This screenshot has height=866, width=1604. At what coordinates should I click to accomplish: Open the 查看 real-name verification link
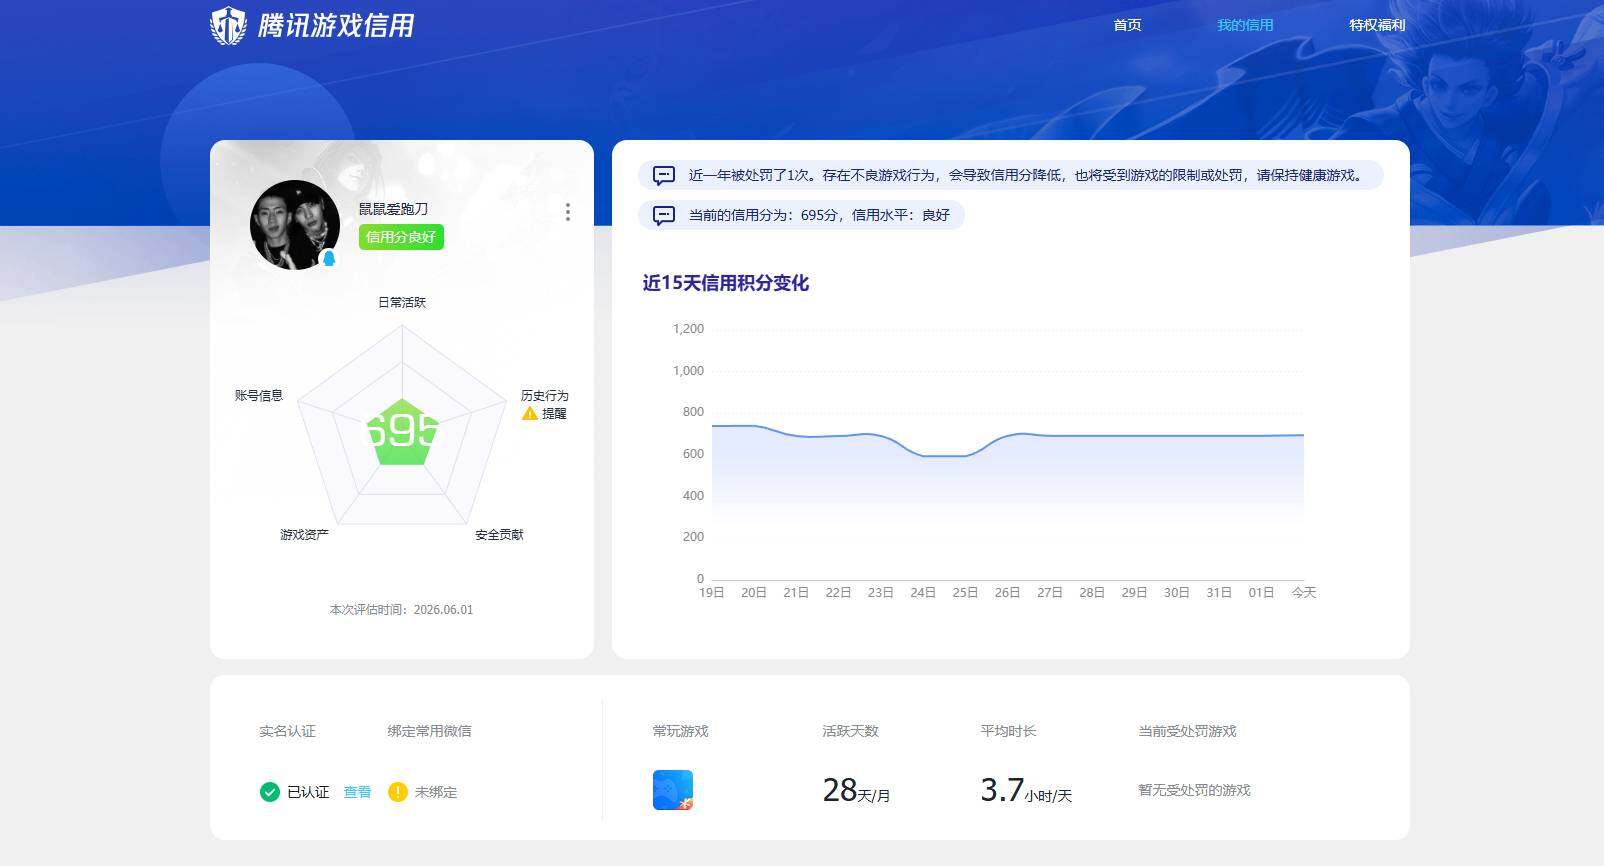click(x=357, y=792)
